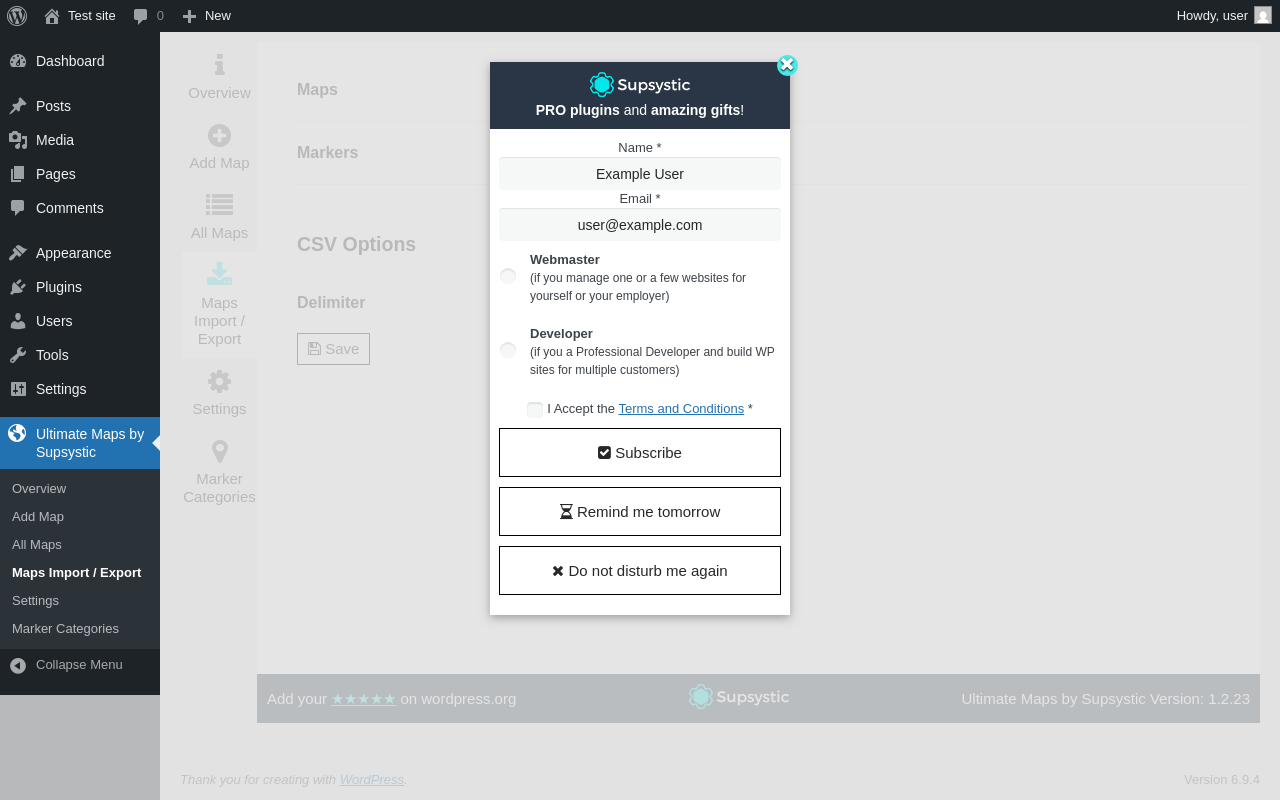Click the Appearance brush icon
This screenshot has width=1280, height=800.
[x=18, y=253]
